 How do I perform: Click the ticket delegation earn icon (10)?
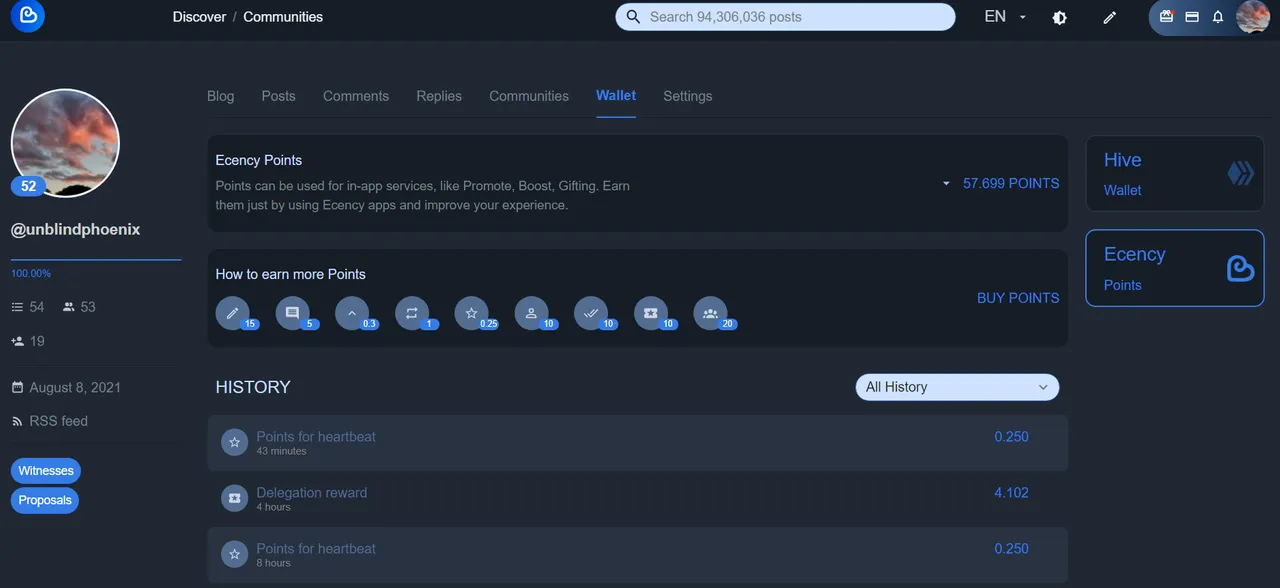pos(651,313)
